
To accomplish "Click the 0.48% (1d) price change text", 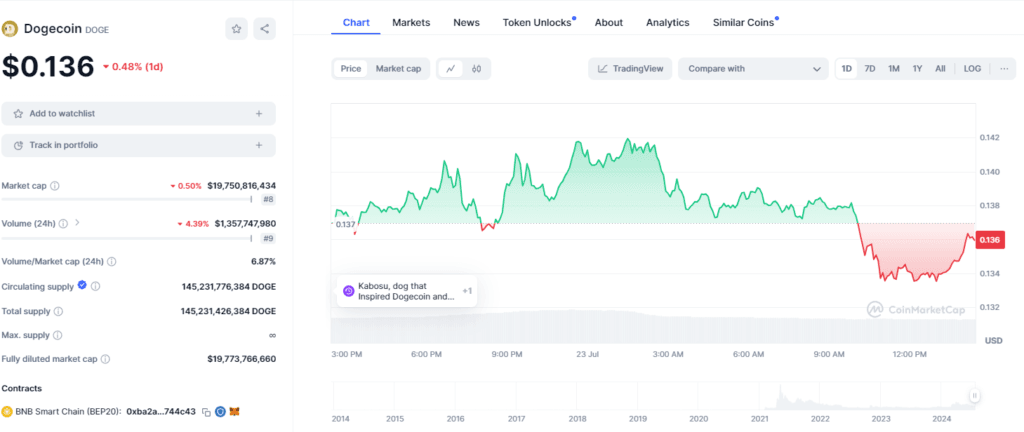I will (137, 67).
